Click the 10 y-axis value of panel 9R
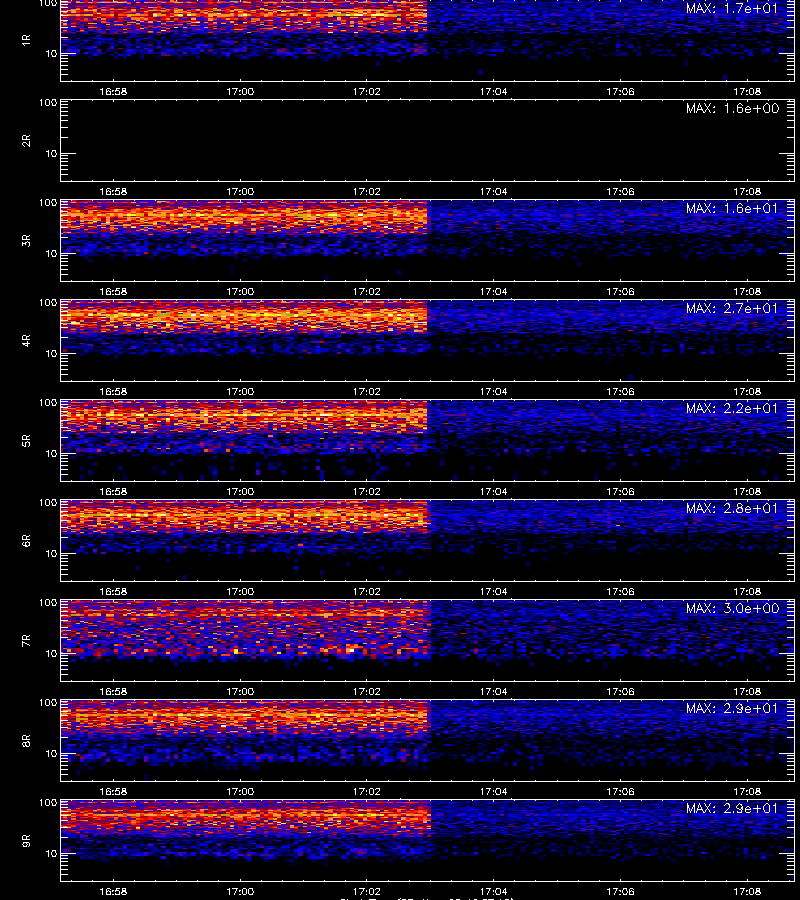This screenshot has width=800, height=900. [x=51, y=854]
